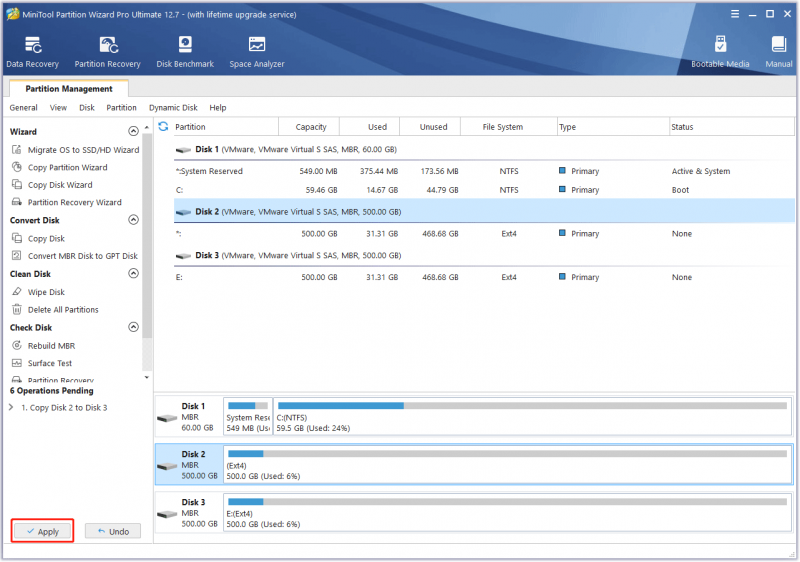This screenshot has width=800, height=562.
Task: Open the hamburger menu in the title bar
Action: tap(735, 14)
